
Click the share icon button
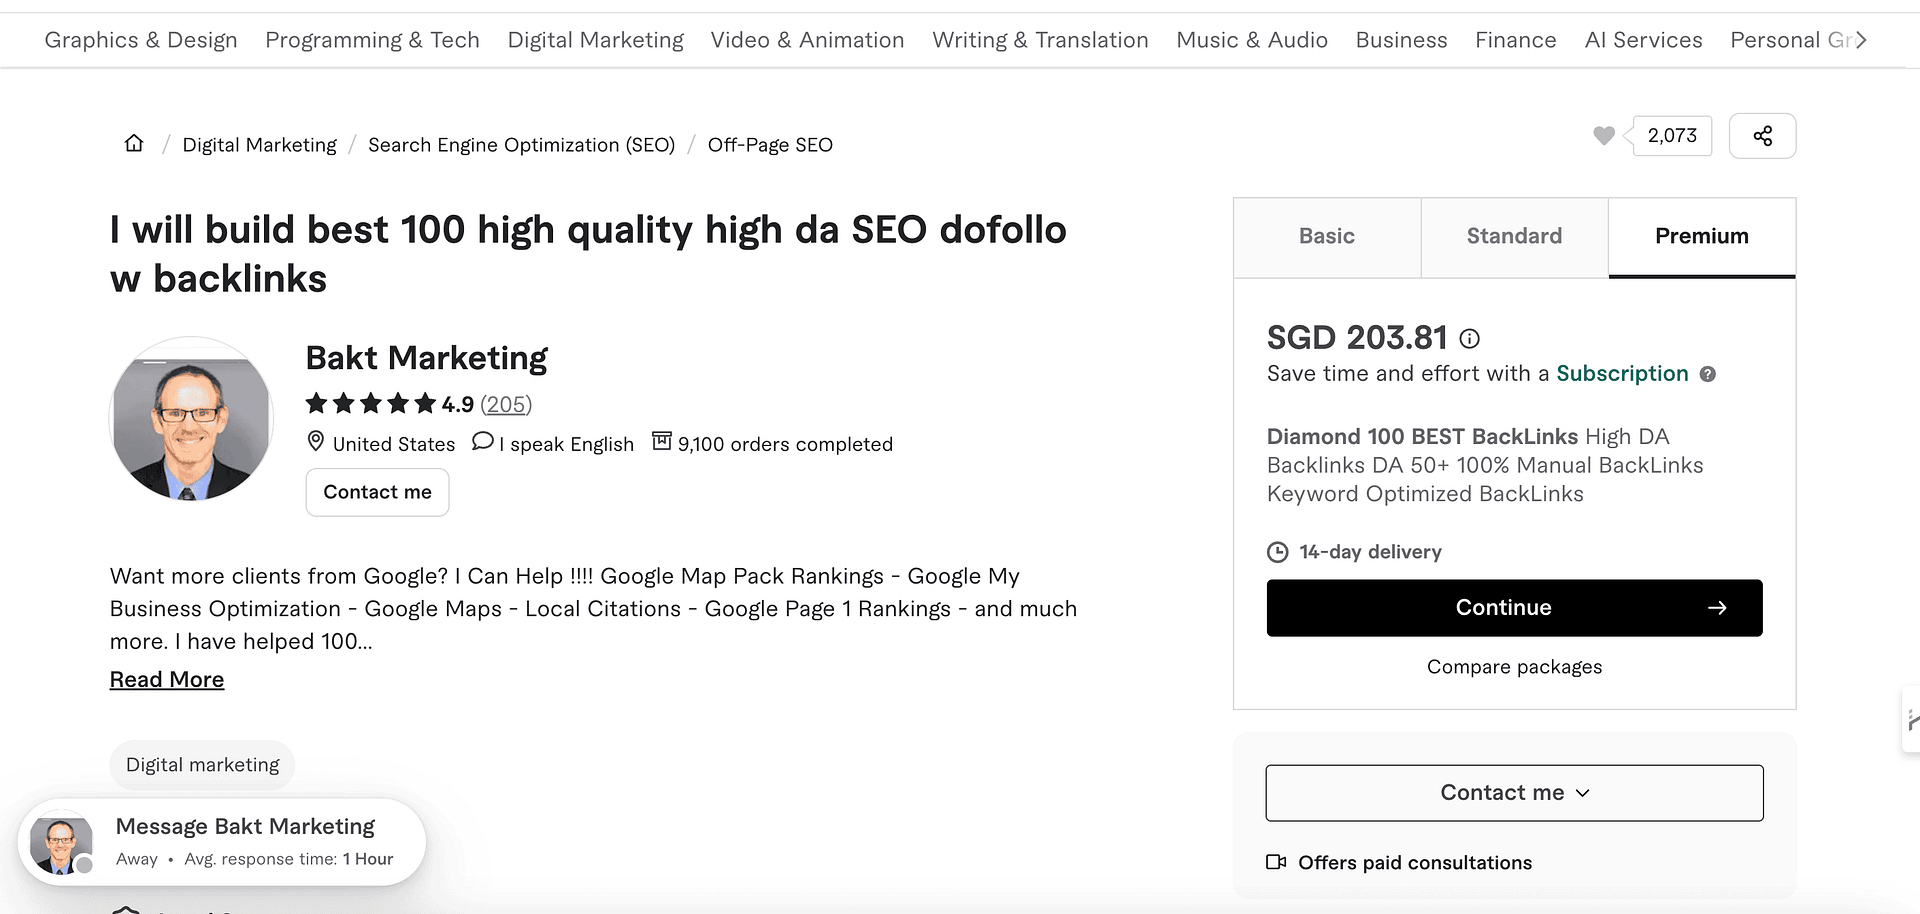coord(1762,136)
